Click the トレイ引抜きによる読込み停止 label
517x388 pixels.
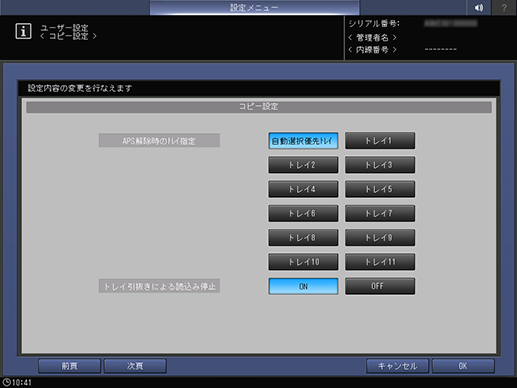click(x=159, y=286)
